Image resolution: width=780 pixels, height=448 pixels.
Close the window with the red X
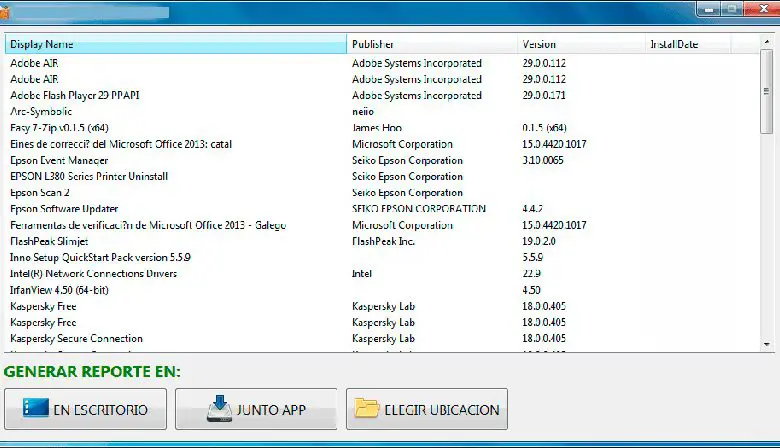coord(762,9)
